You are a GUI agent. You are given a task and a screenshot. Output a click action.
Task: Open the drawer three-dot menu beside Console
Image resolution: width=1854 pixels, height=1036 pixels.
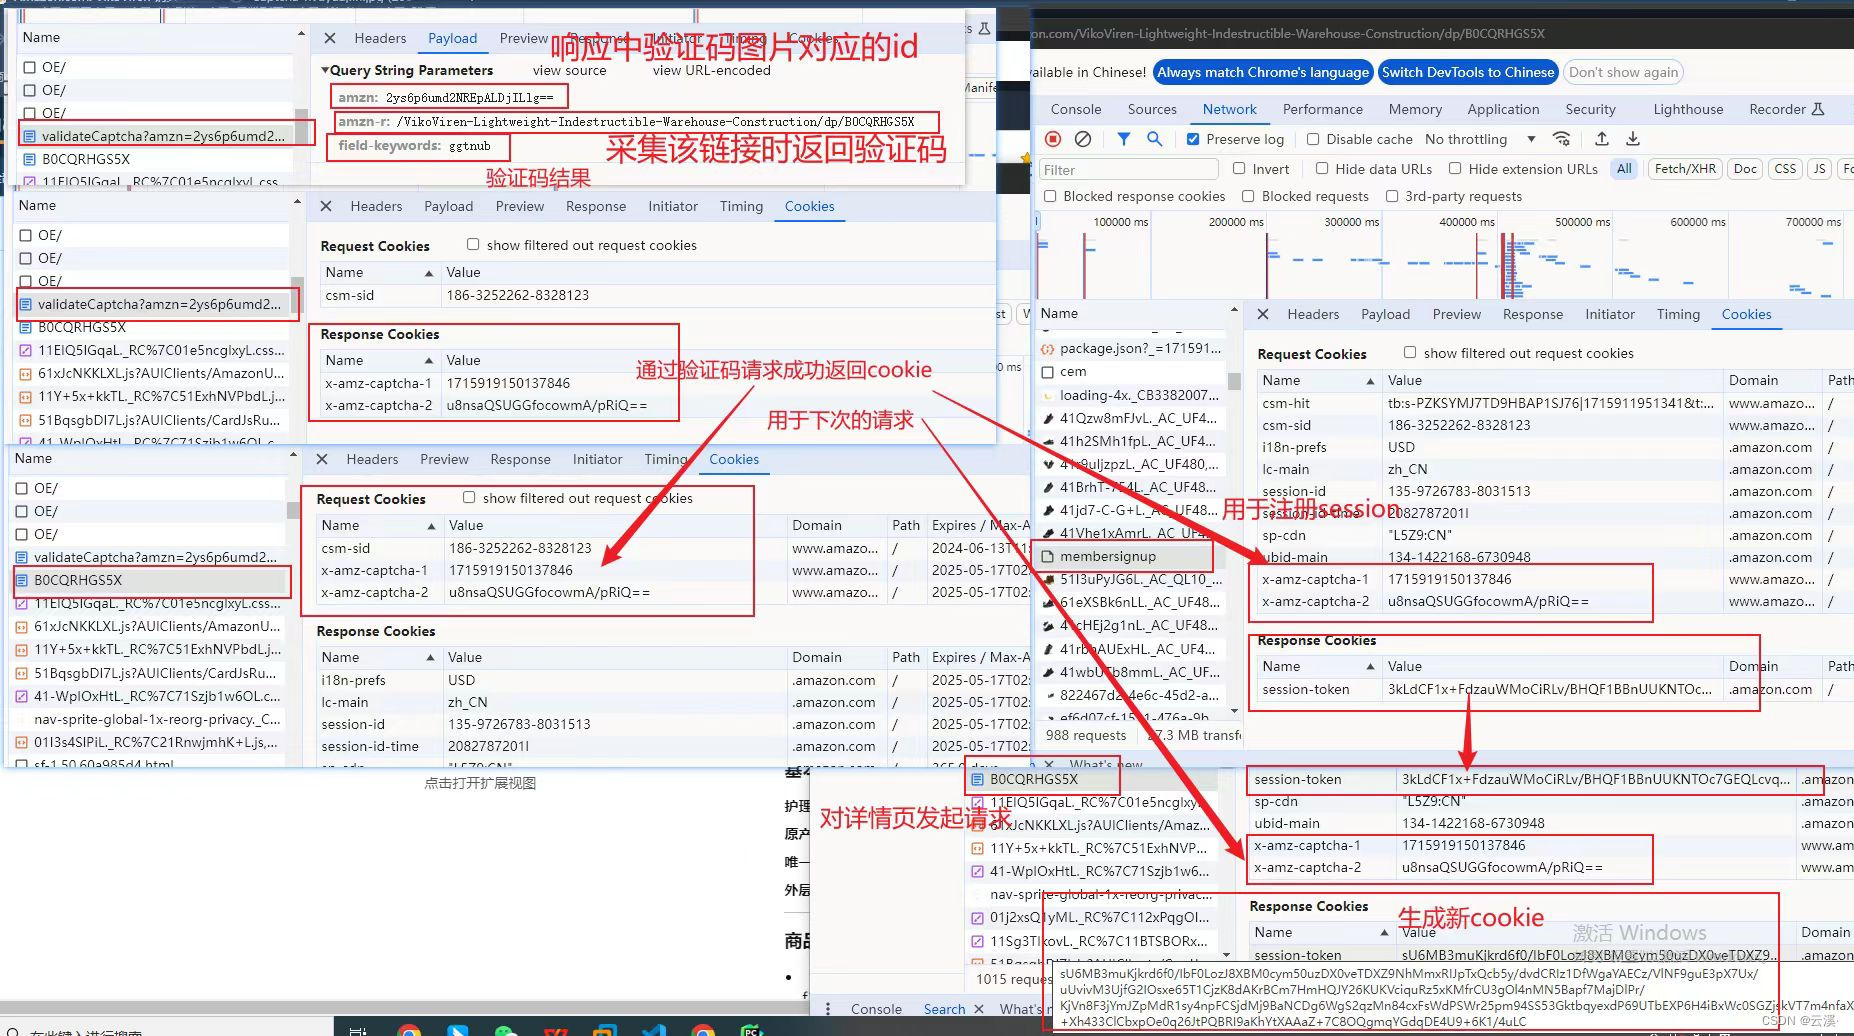point(827,1009)
